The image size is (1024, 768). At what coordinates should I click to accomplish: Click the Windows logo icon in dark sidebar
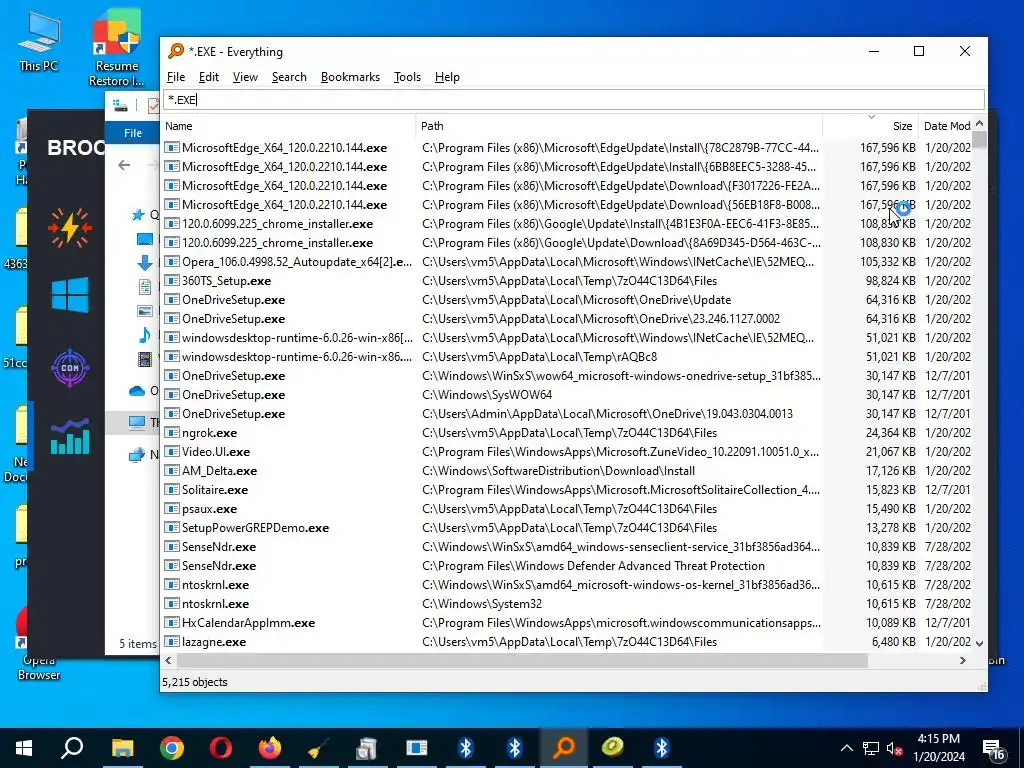click(x=70, y=295)
